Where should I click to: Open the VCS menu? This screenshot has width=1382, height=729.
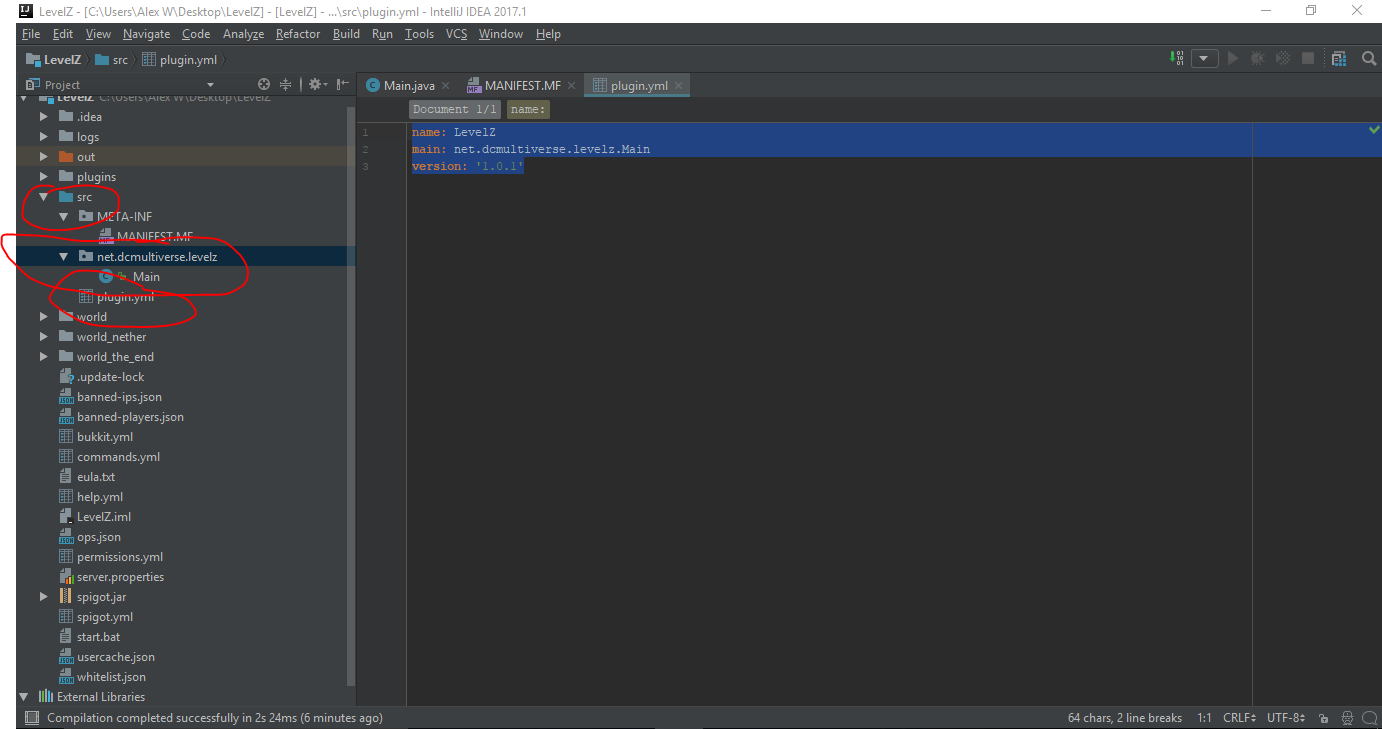456,33
